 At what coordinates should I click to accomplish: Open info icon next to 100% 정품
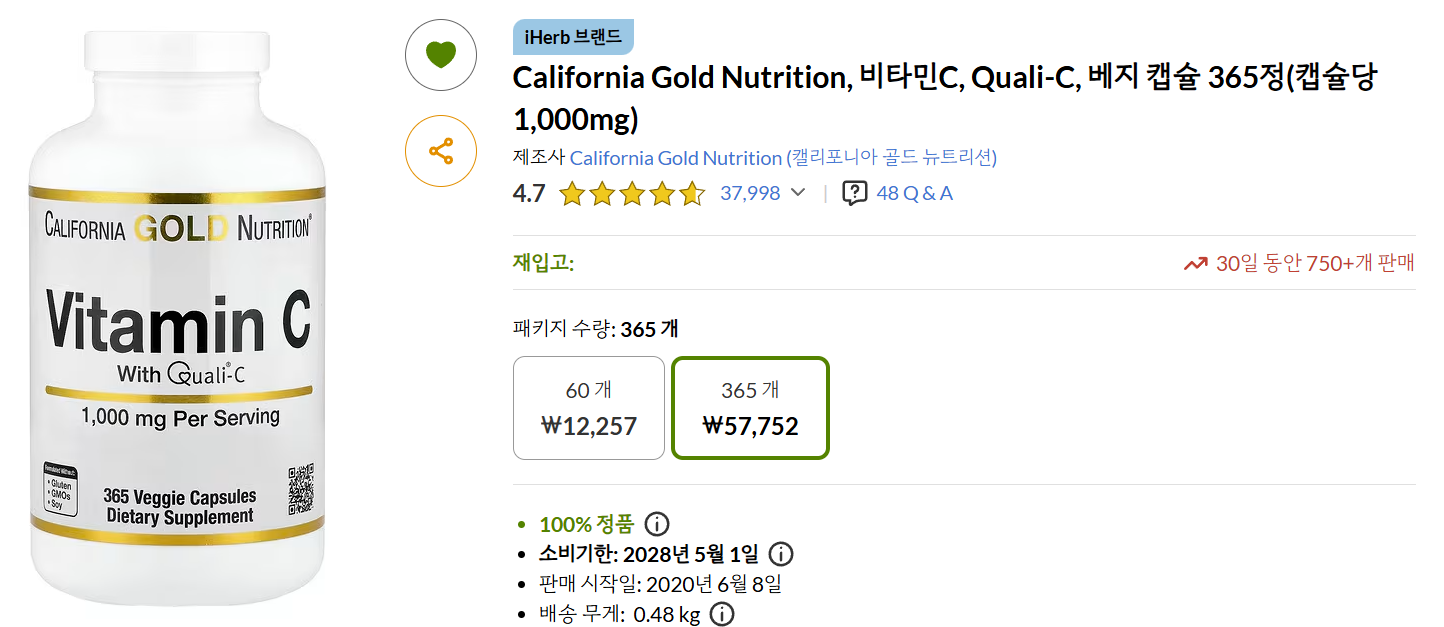[656, 524]
